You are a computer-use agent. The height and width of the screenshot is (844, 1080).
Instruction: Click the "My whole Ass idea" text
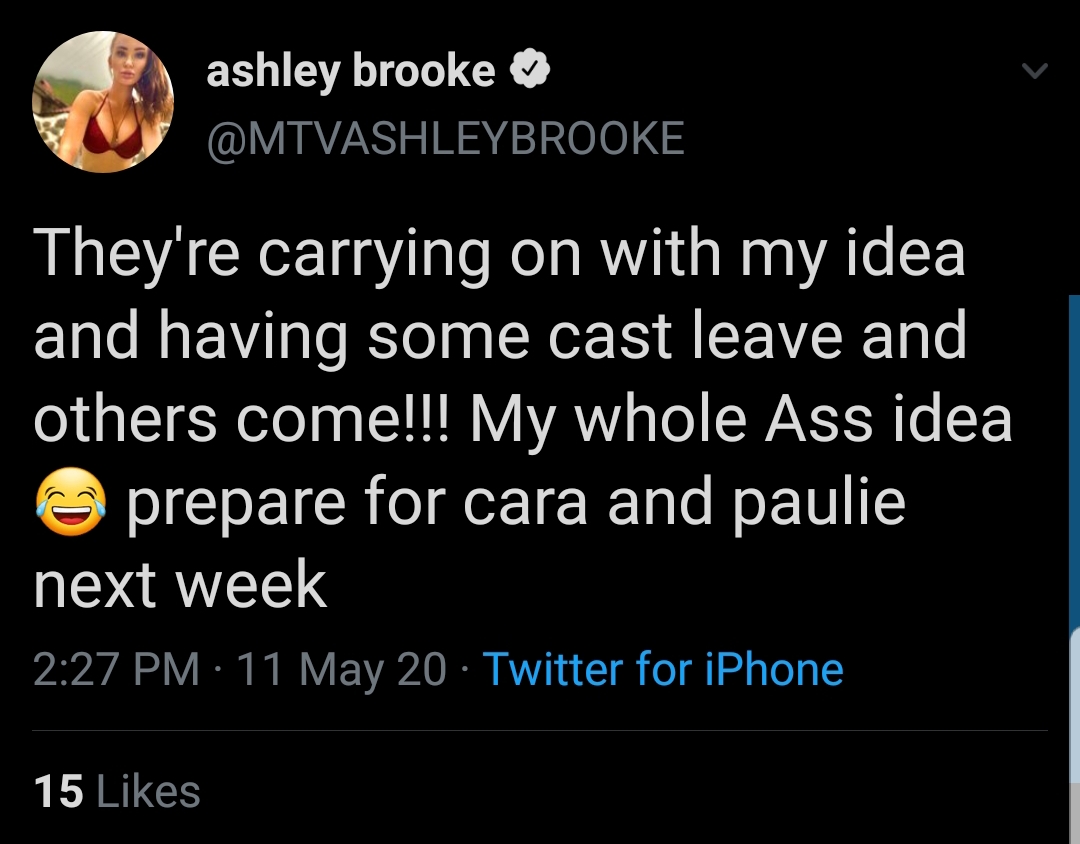click(x=741, y=420)
